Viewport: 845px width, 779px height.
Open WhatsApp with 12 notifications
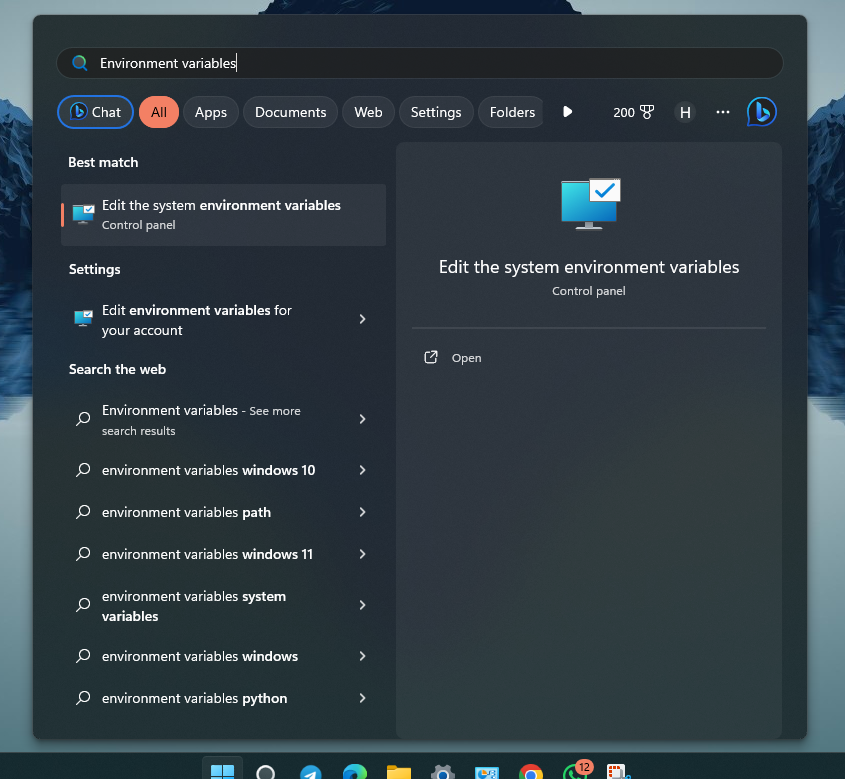pos(576,770)
